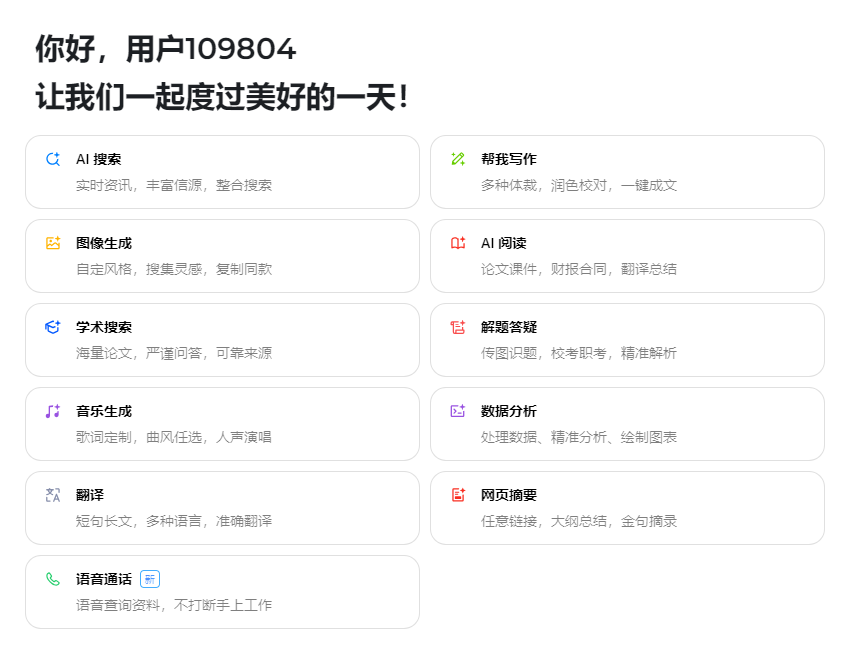Select the 音乐生成 music note icon

coord(52,410)
